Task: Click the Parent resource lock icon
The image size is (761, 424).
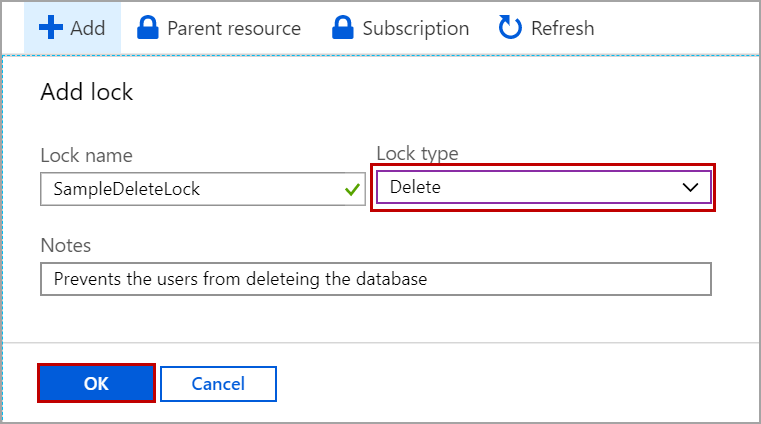Action: click(x=147, y=27)
